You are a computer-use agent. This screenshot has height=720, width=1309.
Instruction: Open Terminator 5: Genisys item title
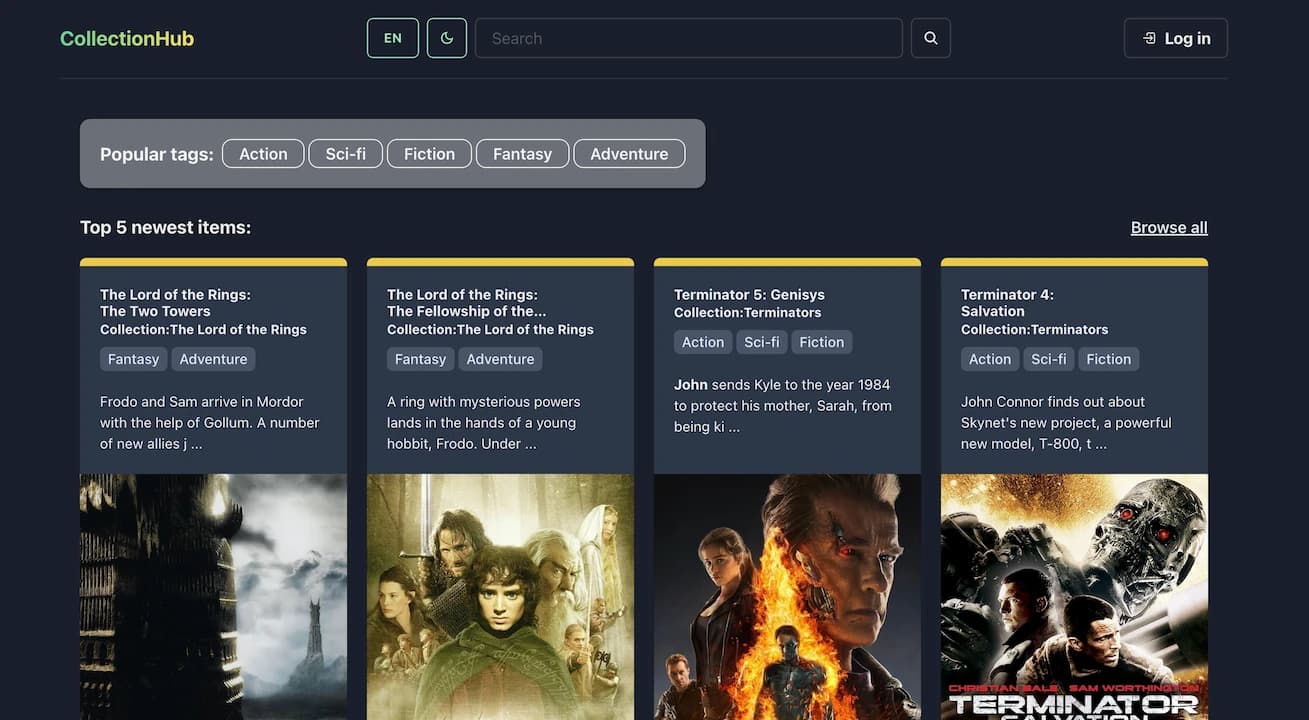(749, 294)
